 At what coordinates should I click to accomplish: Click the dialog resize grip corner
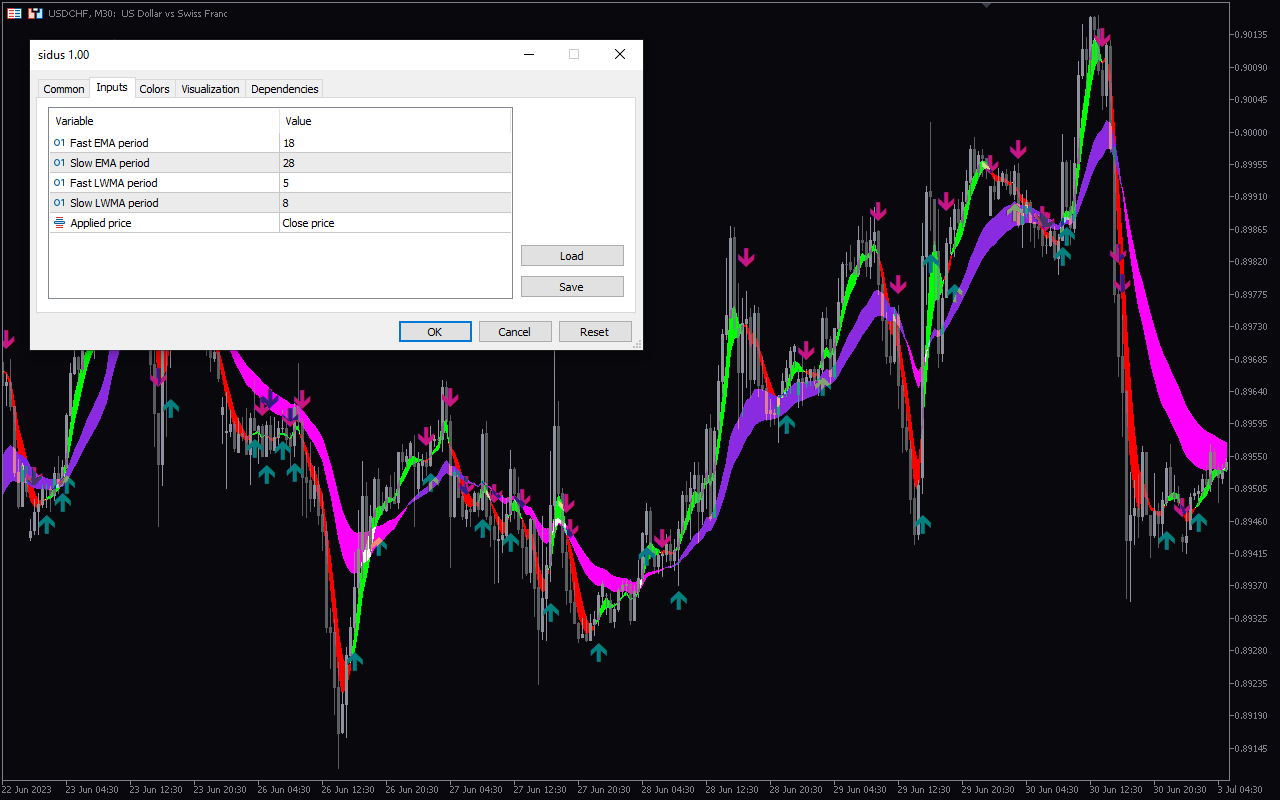pyautogui.click(x=637, y=344)
